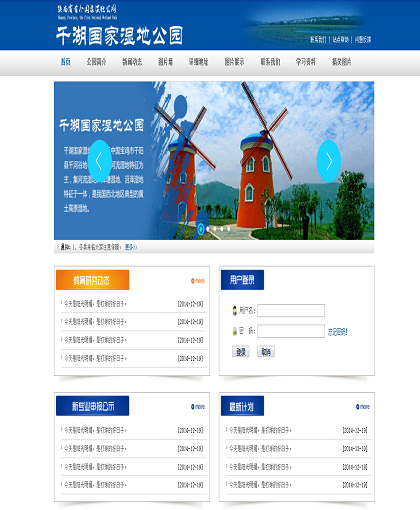Click the previous slide arrow on banner
This screenshot has height=510, width=420.
click(x=100, y=161)
